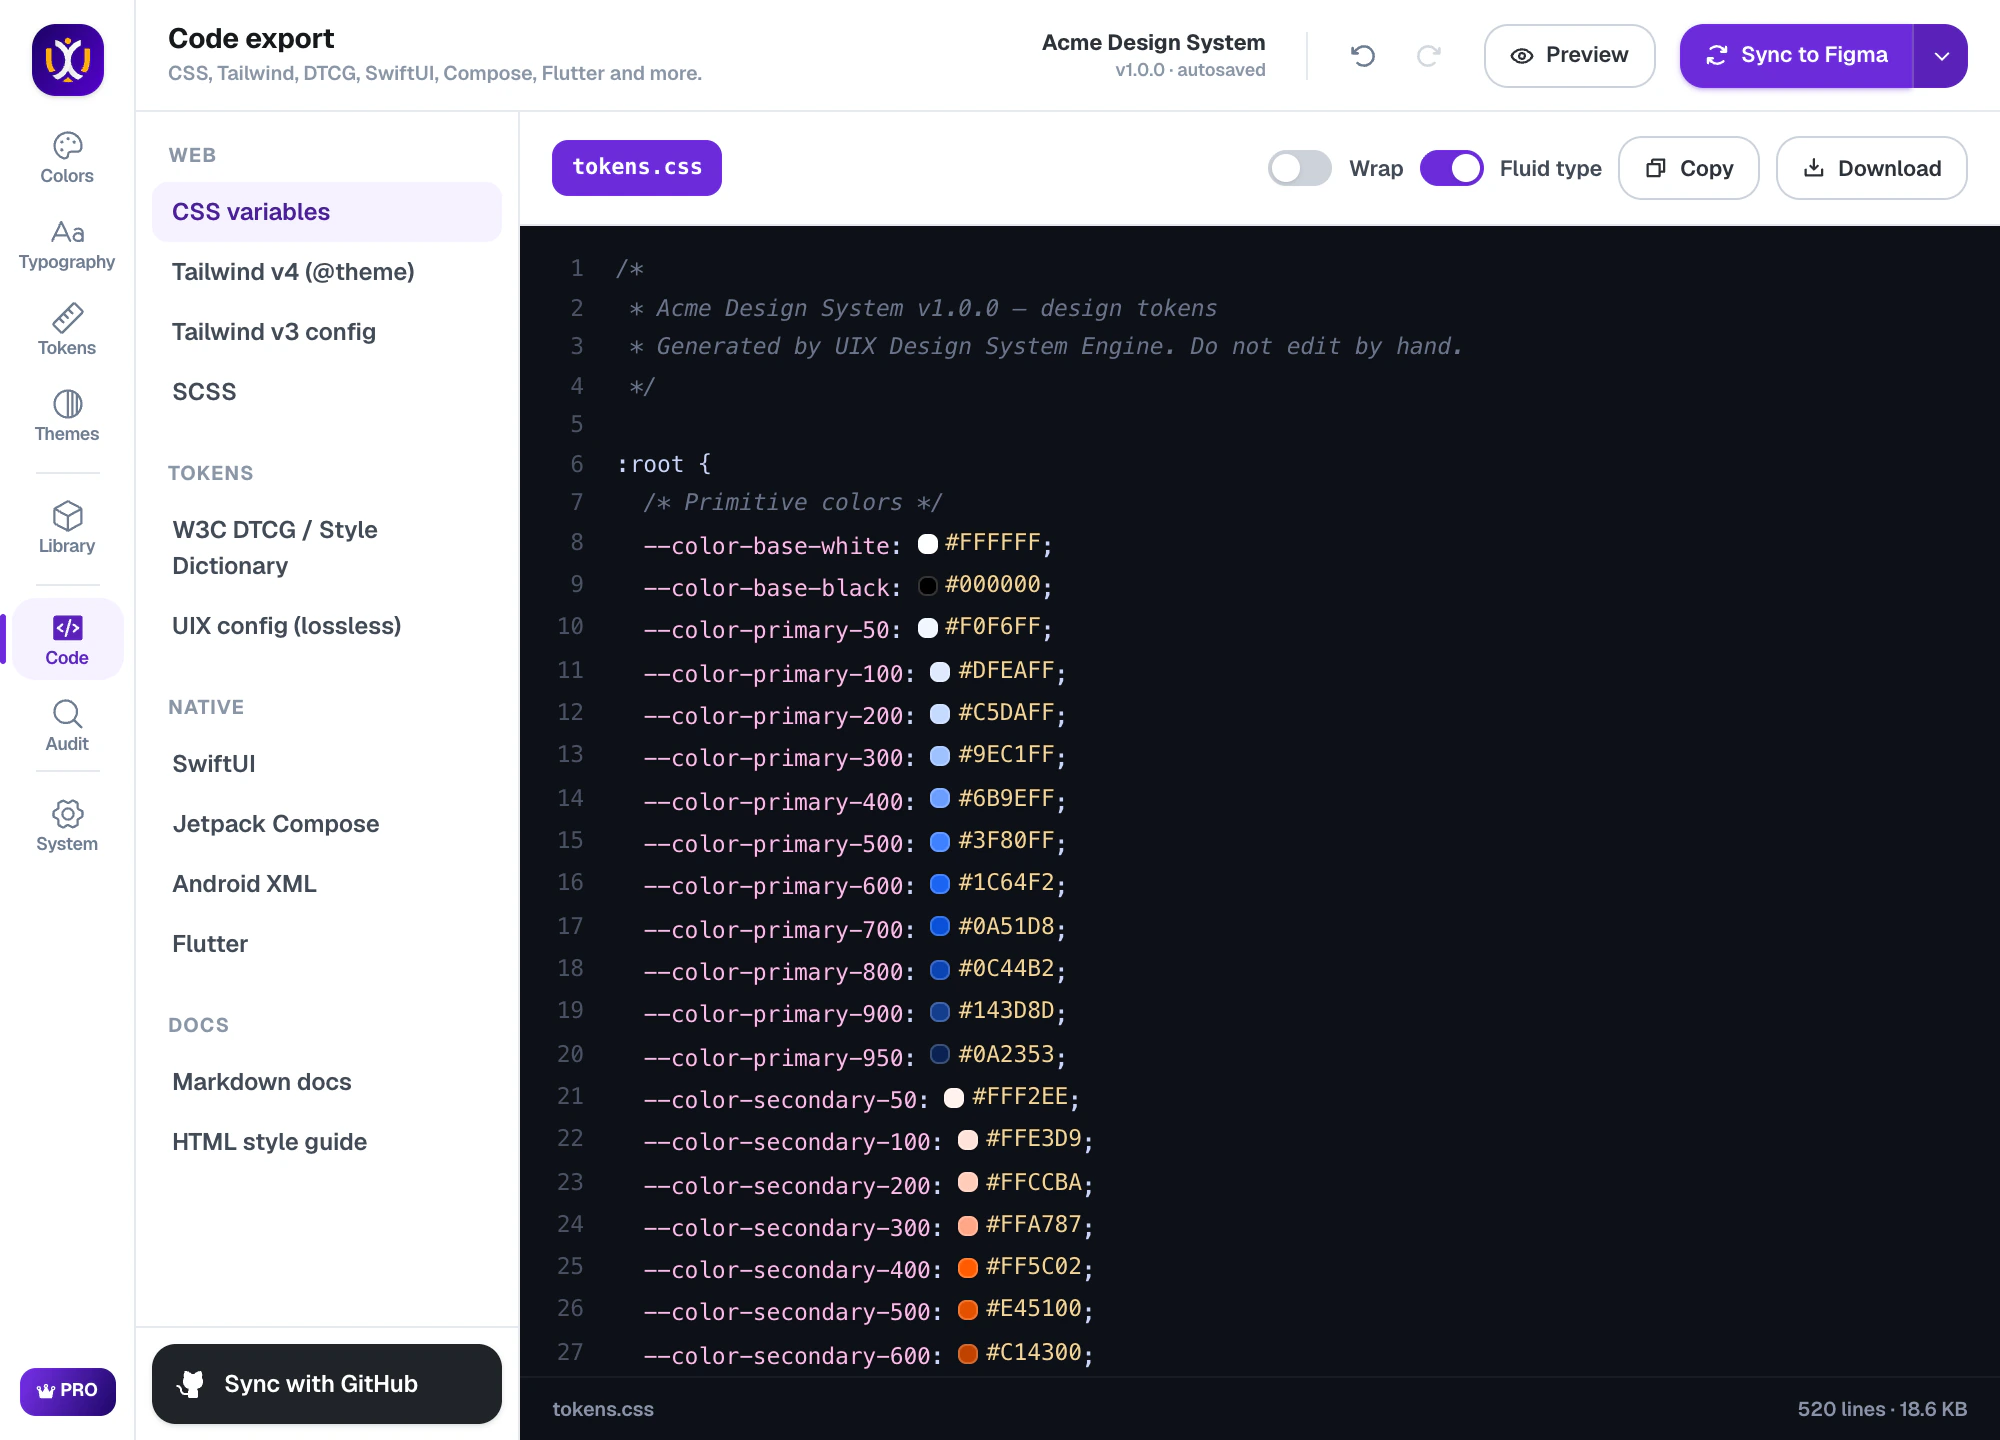Viewport: 2000px width, 1440px height.
Task: Click the '520 lines · 18.6 KB' status text
Action: pos(1882,1409)
